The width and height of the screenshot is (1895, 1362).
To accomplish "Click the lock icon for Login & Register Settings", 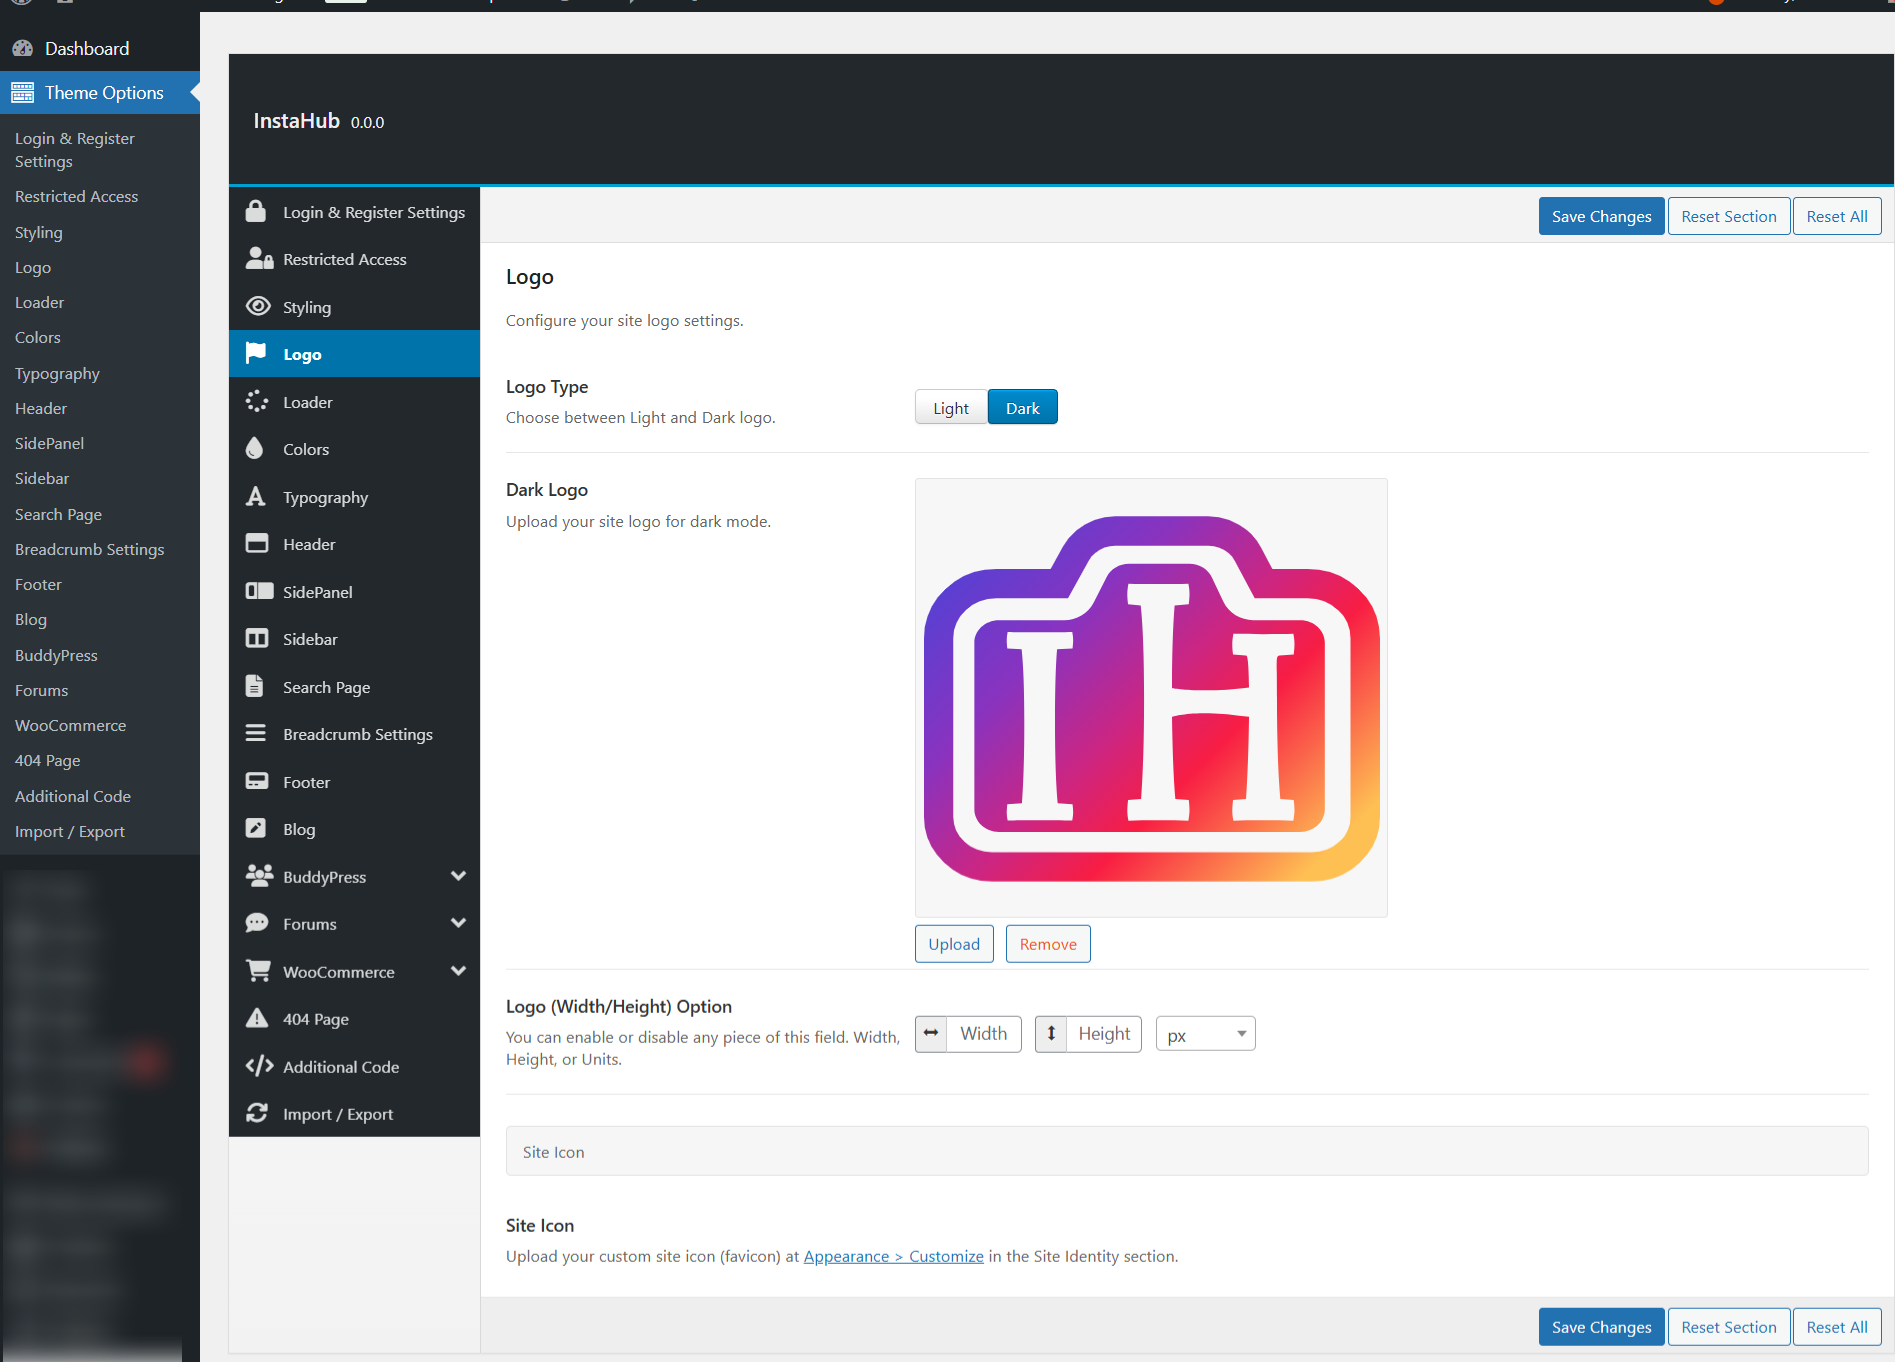I will [x=256, y=212].
